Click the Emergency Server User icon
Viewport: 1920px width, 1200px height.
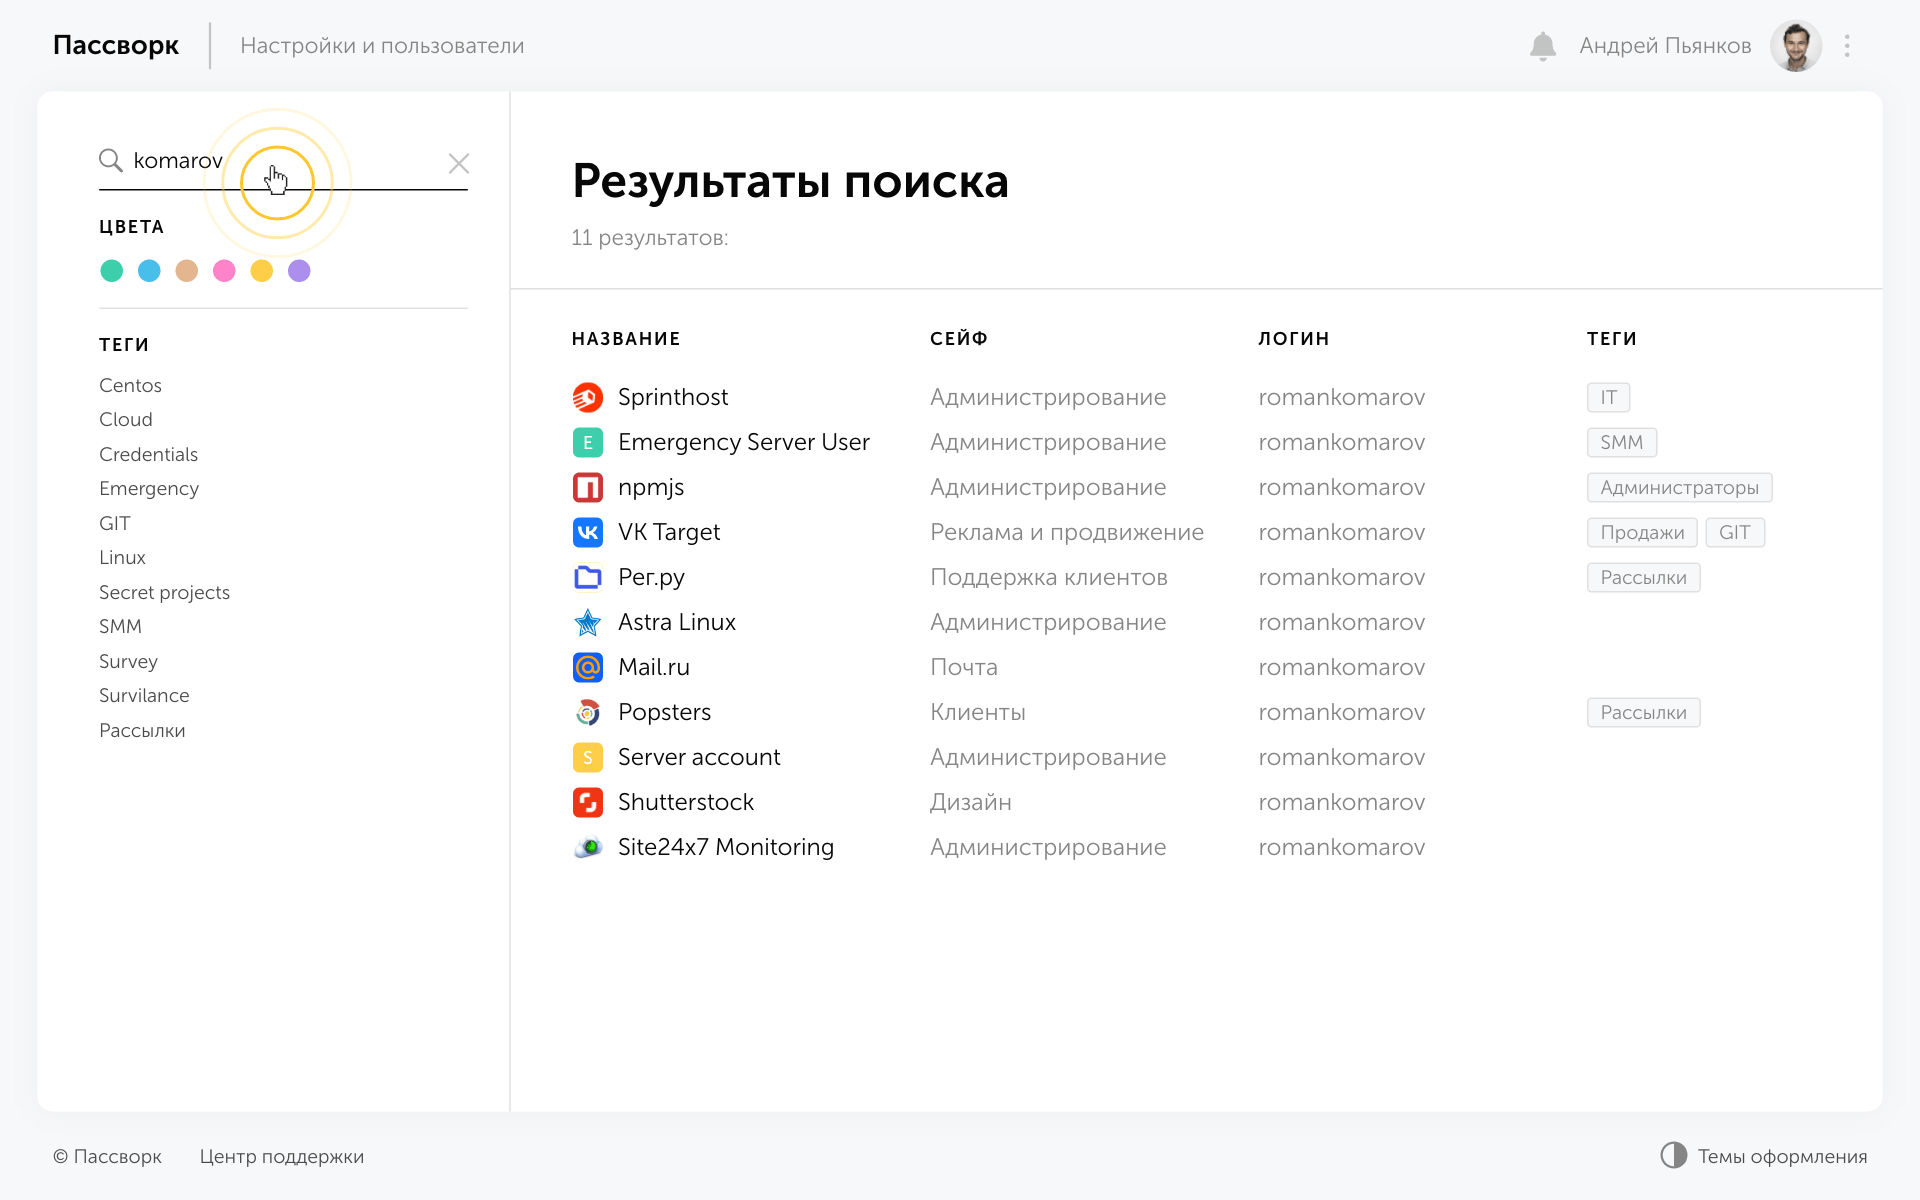(588, 442)
